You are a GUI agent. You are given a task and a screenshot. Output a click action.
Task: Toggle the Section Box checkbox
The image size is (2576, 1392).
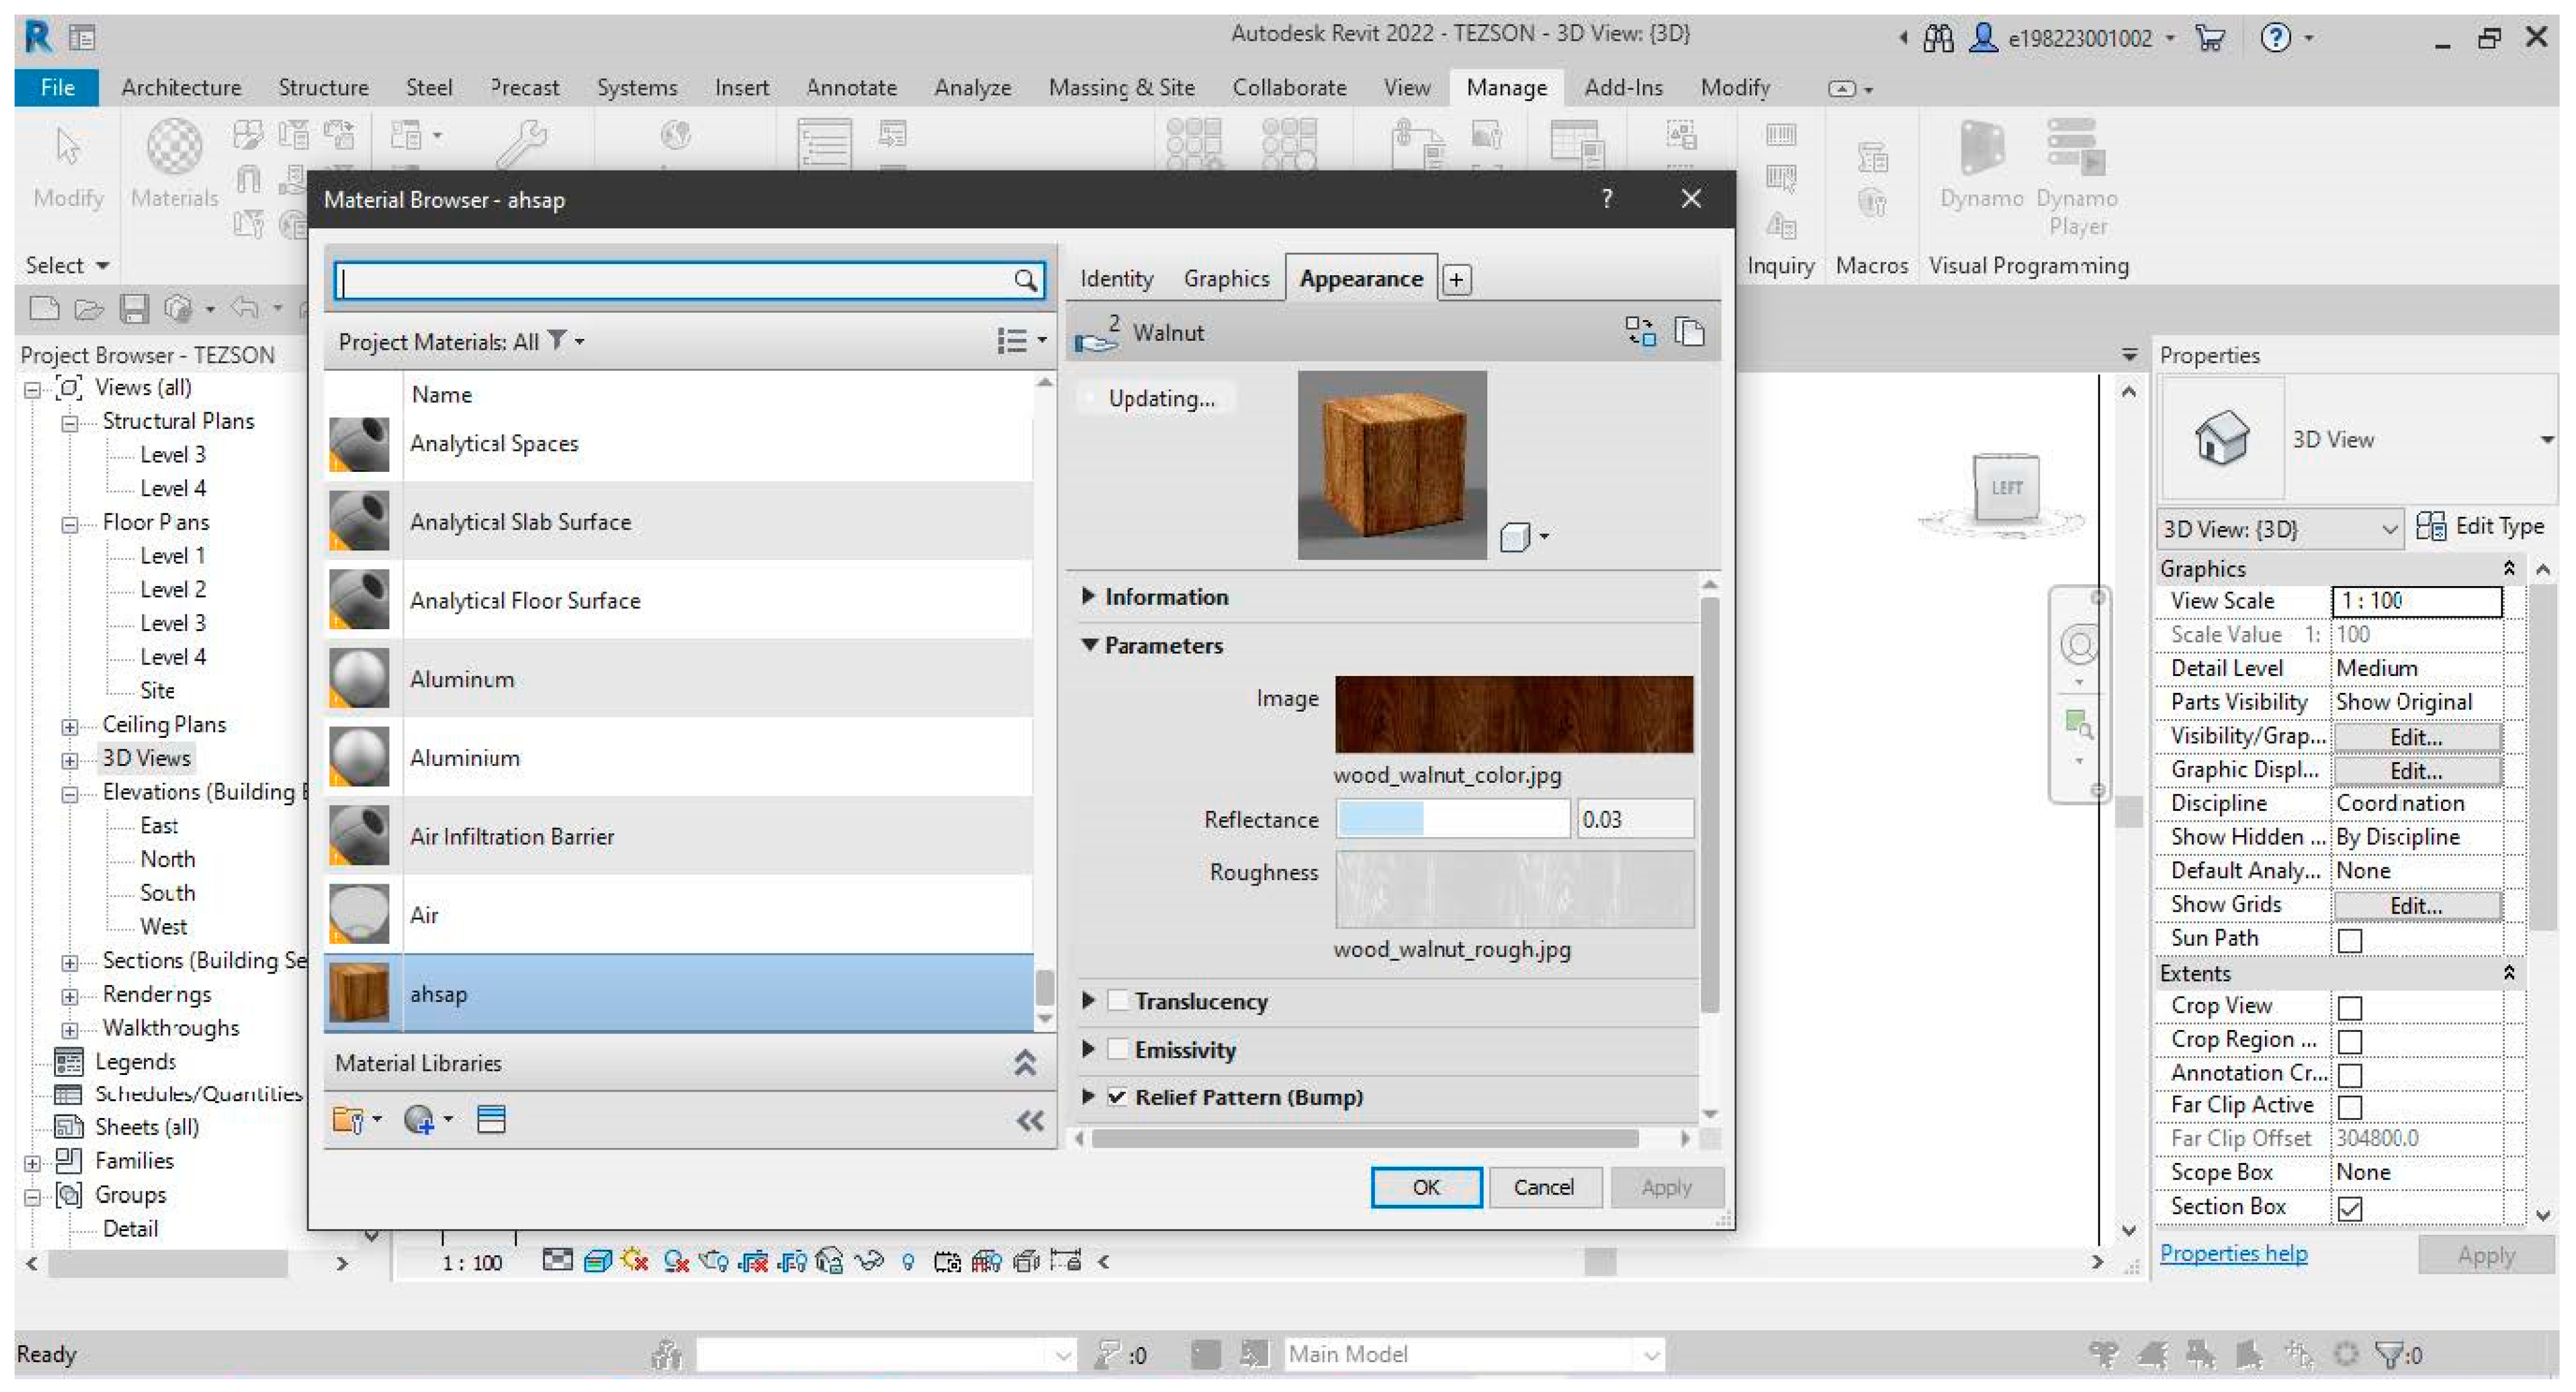(2349, 1208)
